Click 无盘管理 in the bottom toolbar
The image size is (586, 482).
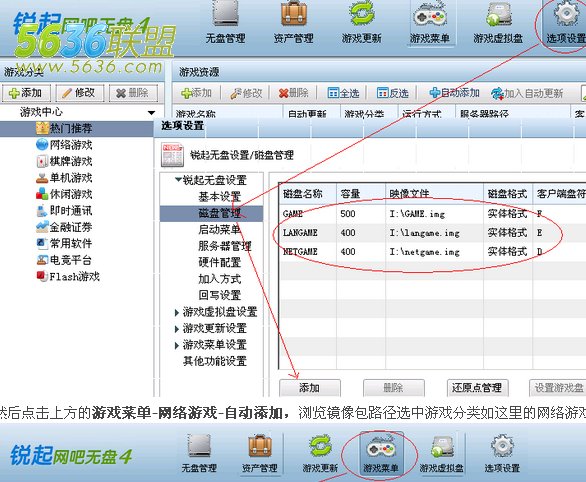tap(199, 454)
